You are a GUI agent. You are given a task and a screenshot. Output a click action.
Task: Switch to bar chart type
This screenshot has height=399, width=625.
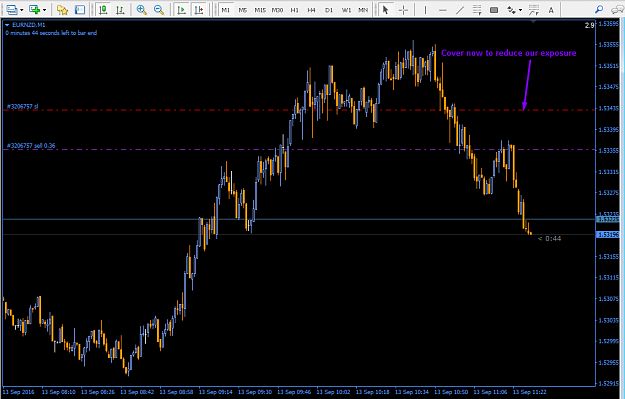coord(120,10)
